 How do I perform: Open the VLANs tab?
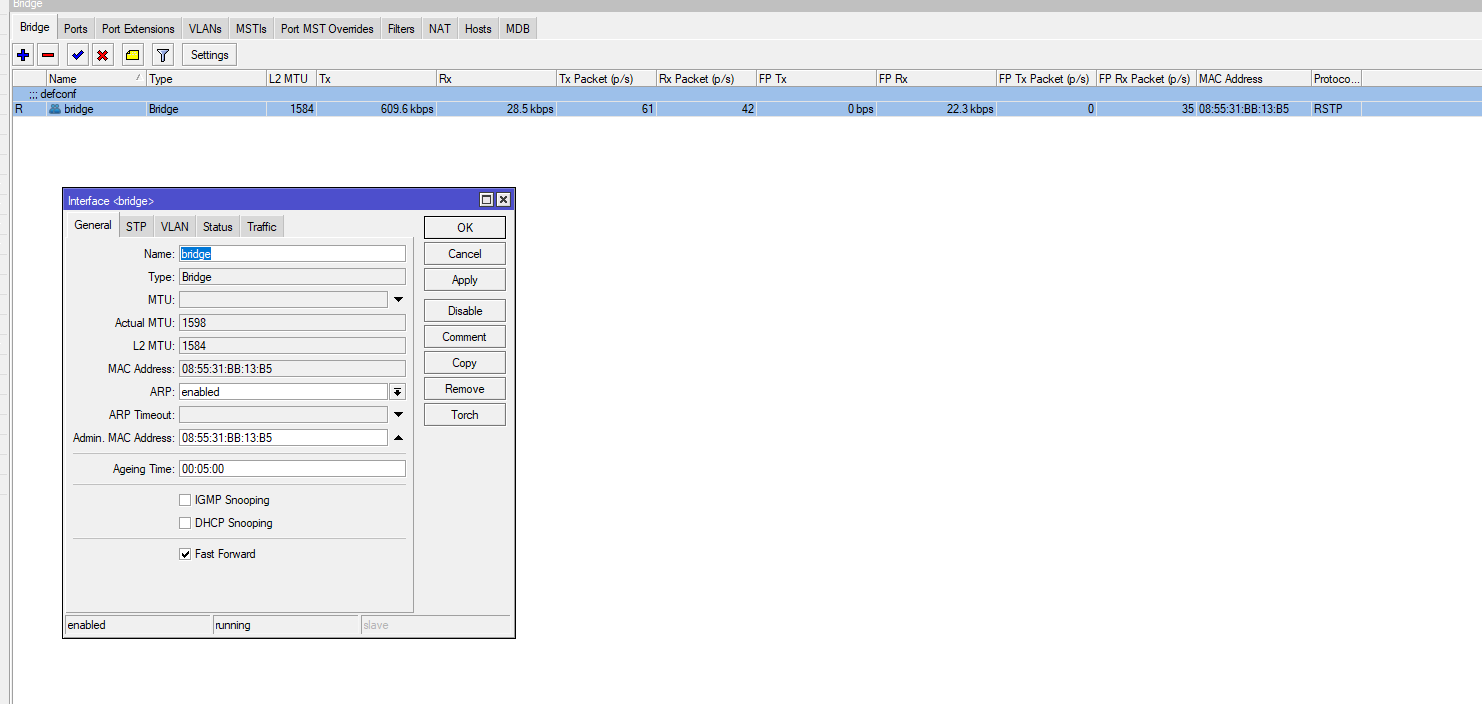pyautogui.click(x=205, y=29)
